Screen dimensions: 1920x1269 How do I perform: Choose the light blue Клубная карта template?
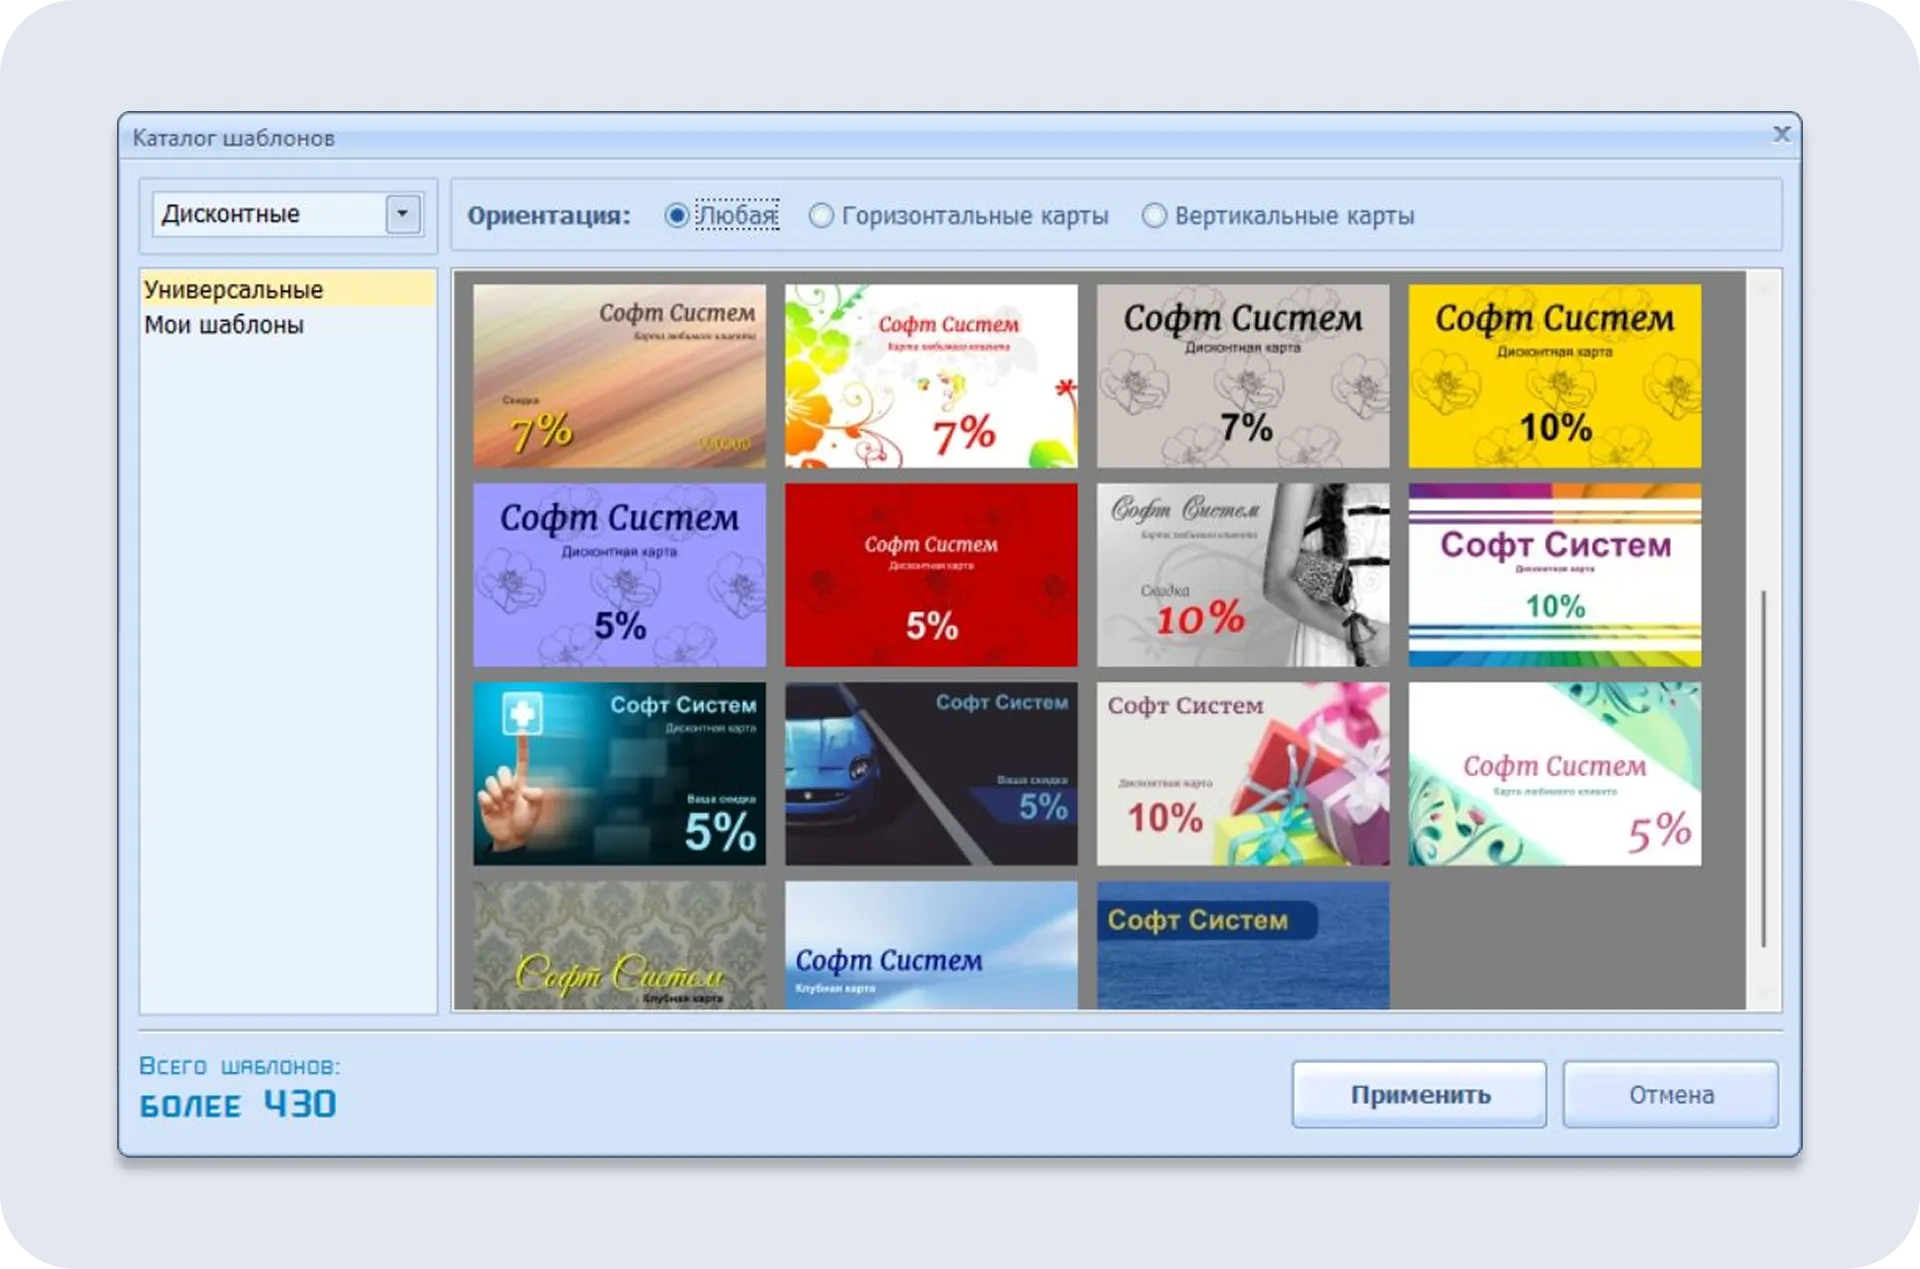tap(931, 945)
